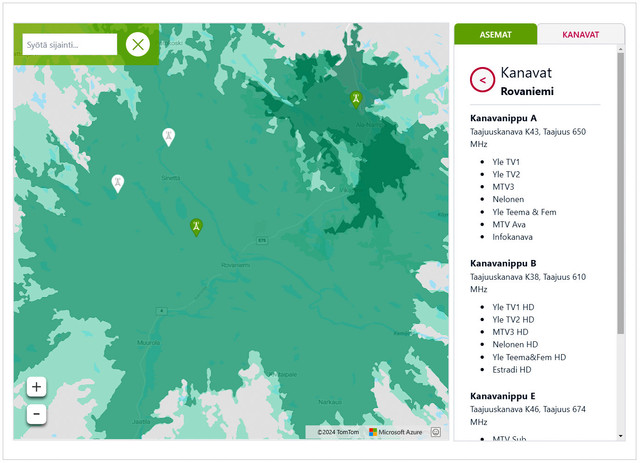The width and height of the screenshot is (640, 463).
Task: Click the Yle TV2 HD entry
Action: pos(513,319)
